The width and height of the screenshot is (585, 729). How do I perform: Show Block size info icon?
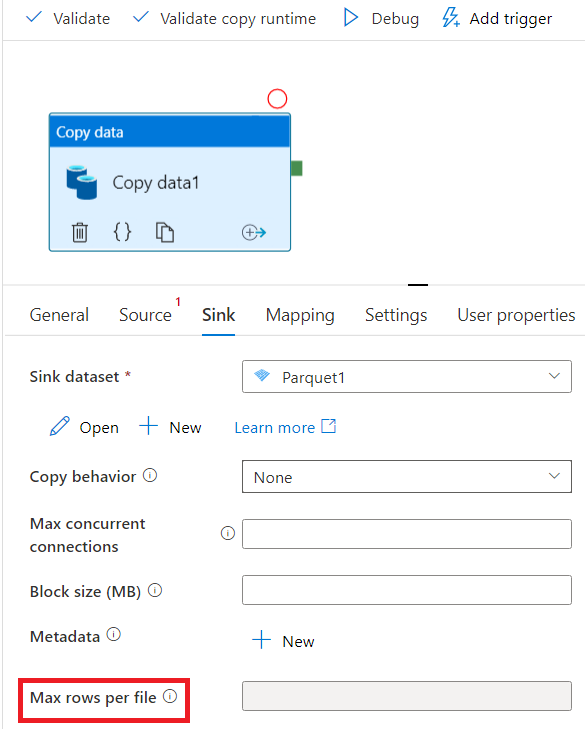click(155, 590)
